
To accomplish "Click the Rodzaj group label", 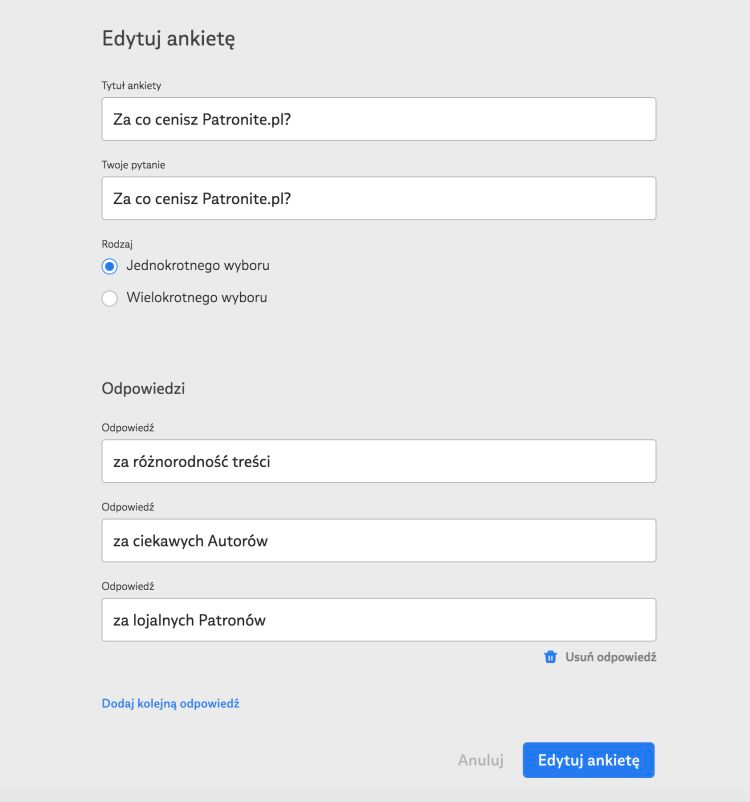I will click(x=118, y=243).
